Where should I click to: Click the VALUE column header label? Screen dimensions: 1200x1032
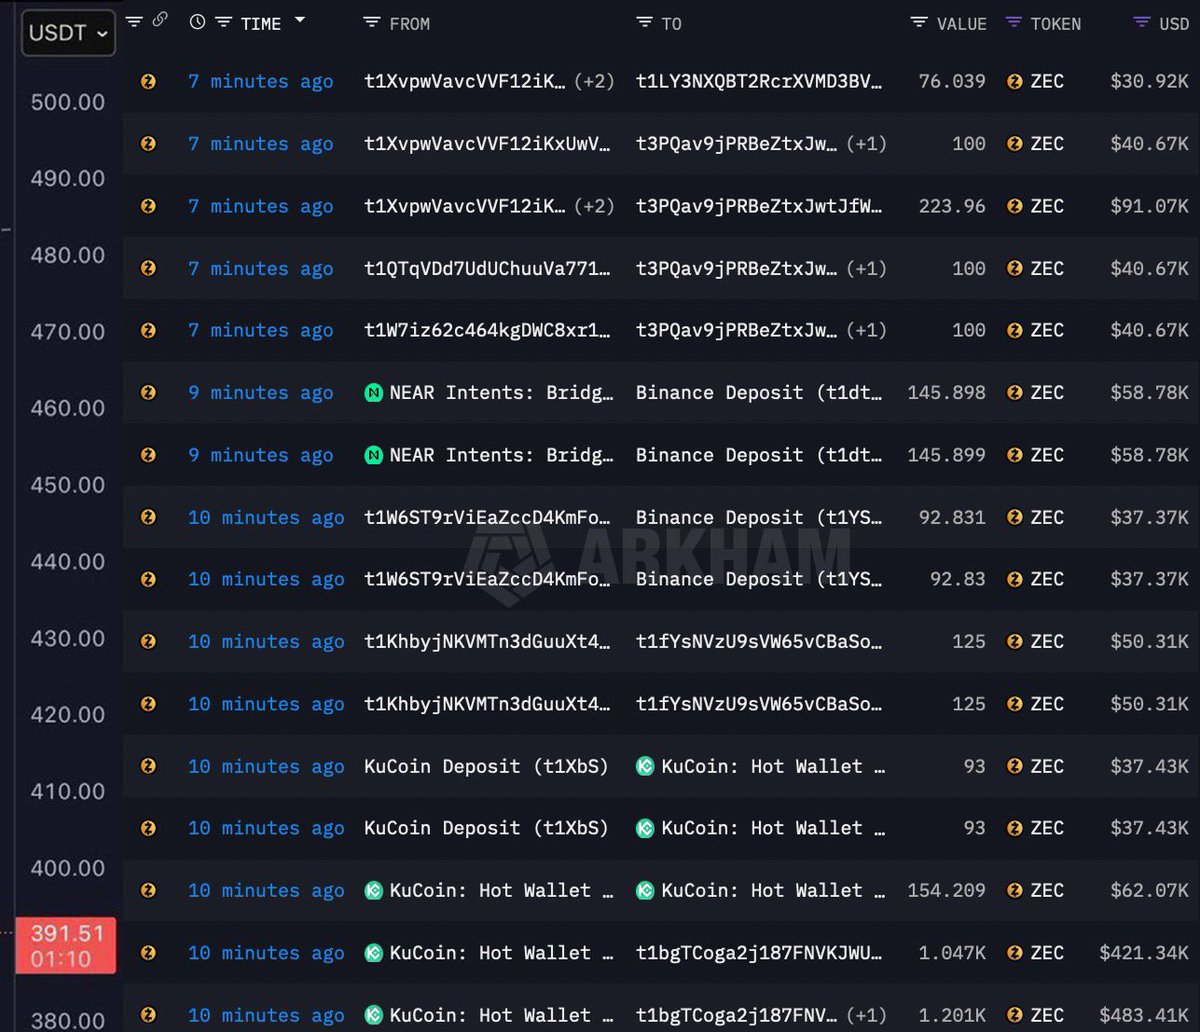(x=962, y=24)
